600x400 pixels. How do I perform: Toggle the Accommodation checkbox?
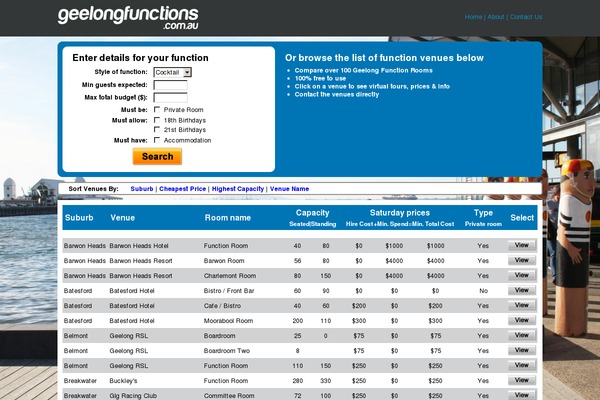[x=157, y=140]
